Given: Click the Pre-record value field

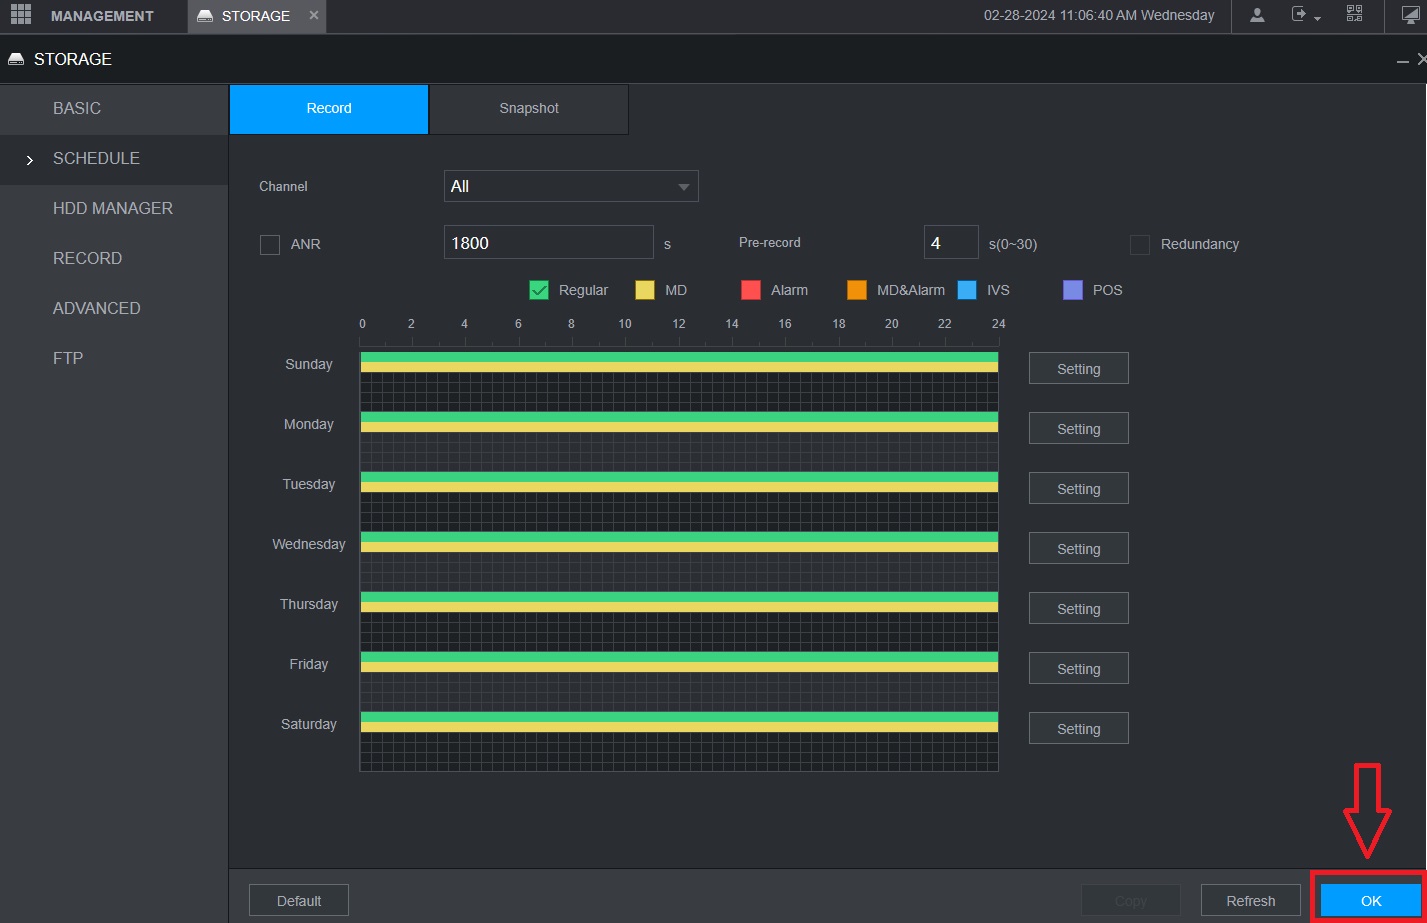Looking at the screenshot, I should pos(951,242).
